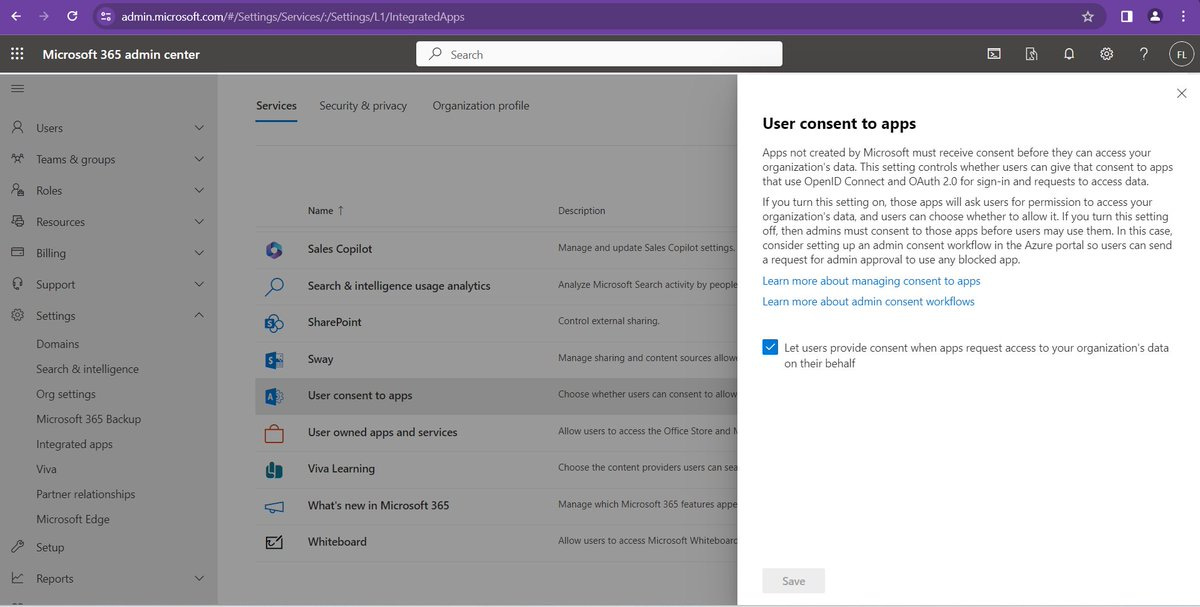
Task: Click the SharePoint row icon
Action: [273, 322]
